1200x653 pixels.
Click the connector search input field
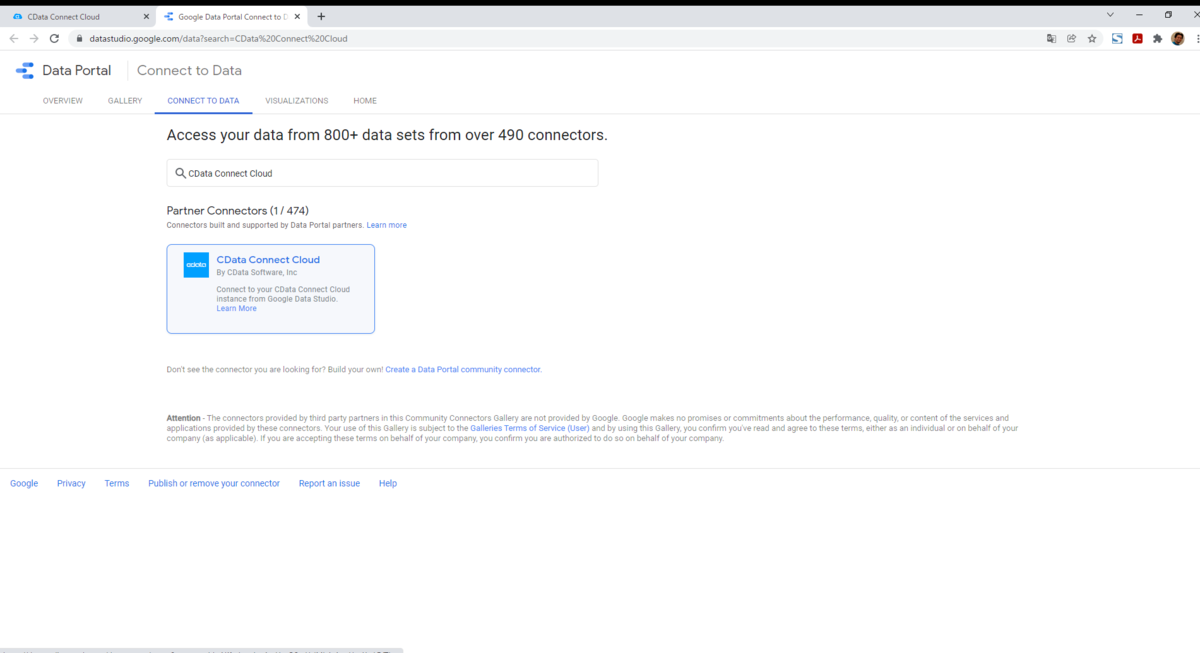click(x=382, y=173)
